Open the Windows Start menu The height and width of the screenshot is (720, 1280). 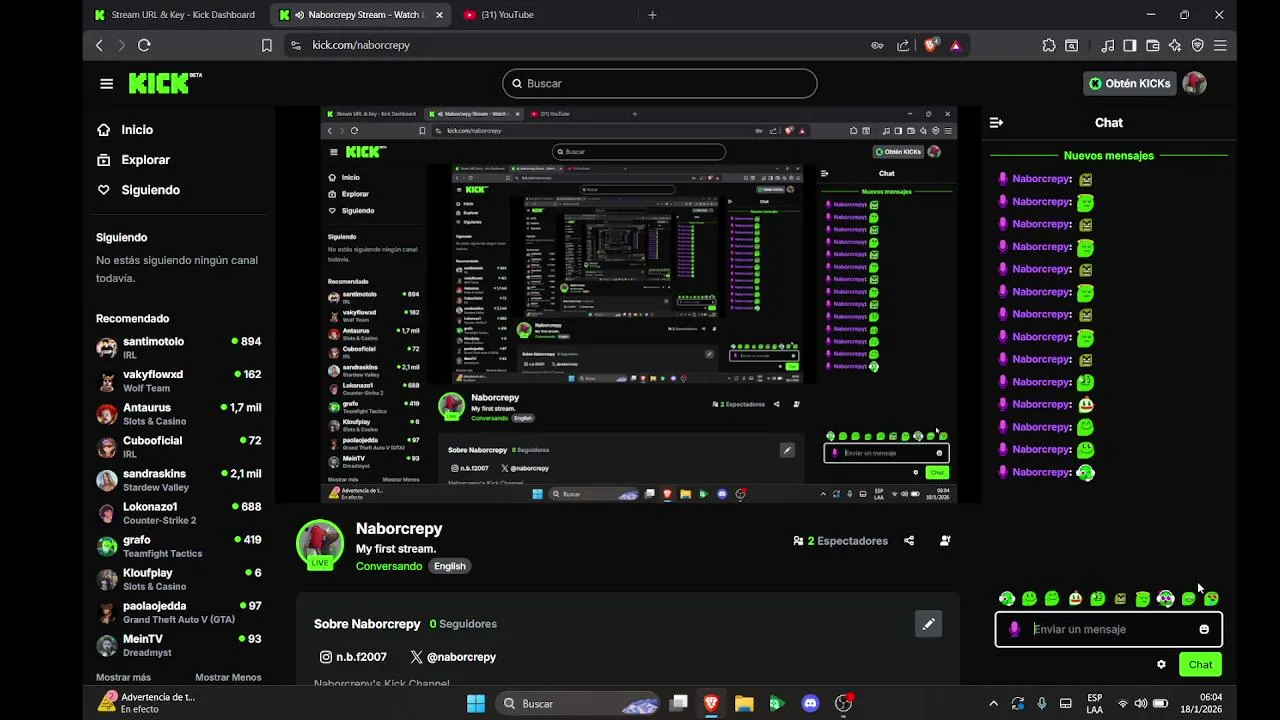(x=476, y=703)
